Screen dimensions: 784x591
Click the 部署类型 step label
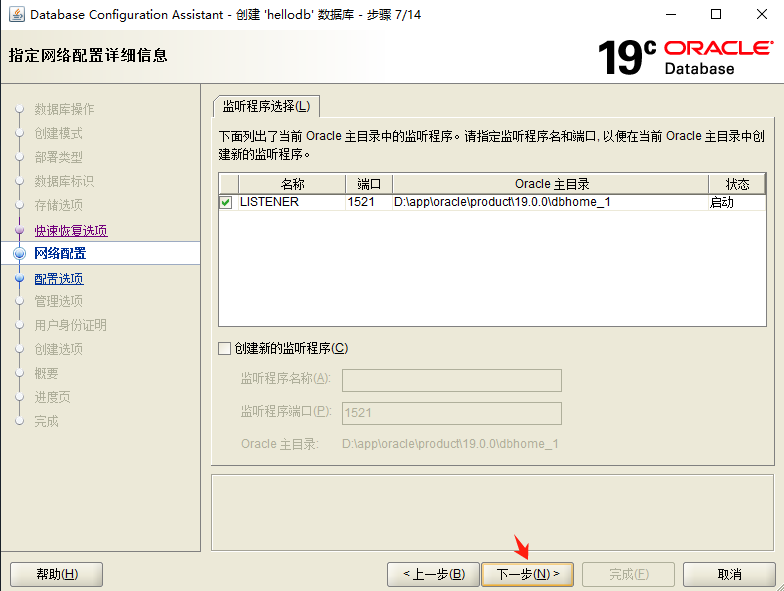pyautogui.click(x=58, y=157)
